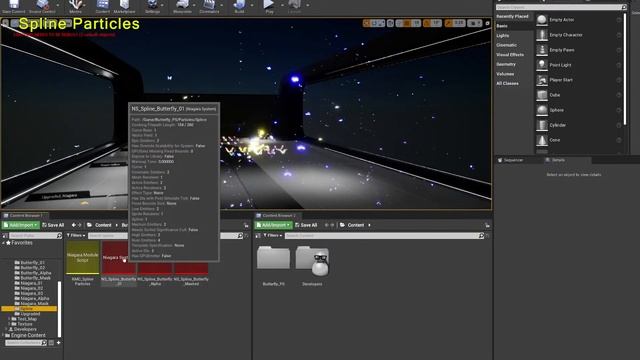This screenshot has width=640, height=360.
Task: Click Empty Actor icon
Action: point(542,20)
